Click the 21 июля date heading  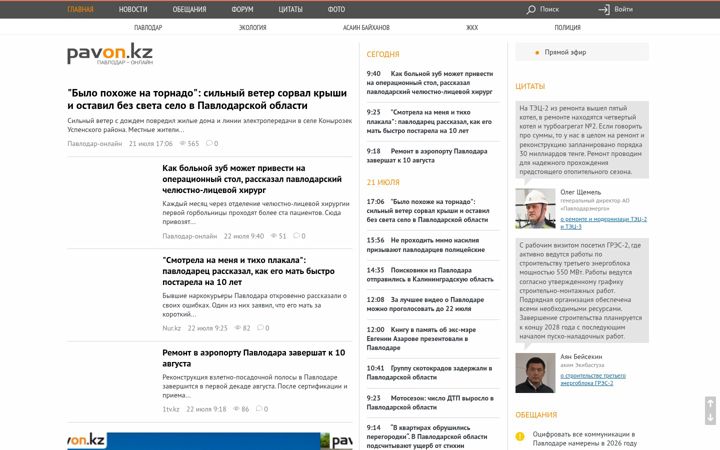click(383, 182)
